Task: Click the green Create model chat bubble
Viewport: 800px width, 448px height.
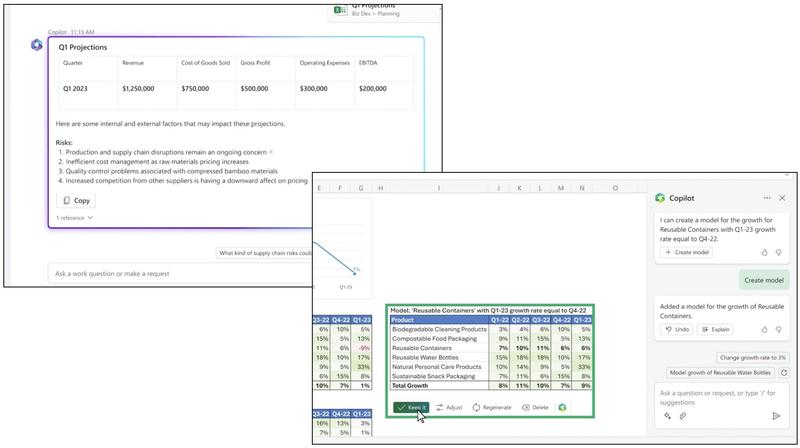Action: point(764,280)
